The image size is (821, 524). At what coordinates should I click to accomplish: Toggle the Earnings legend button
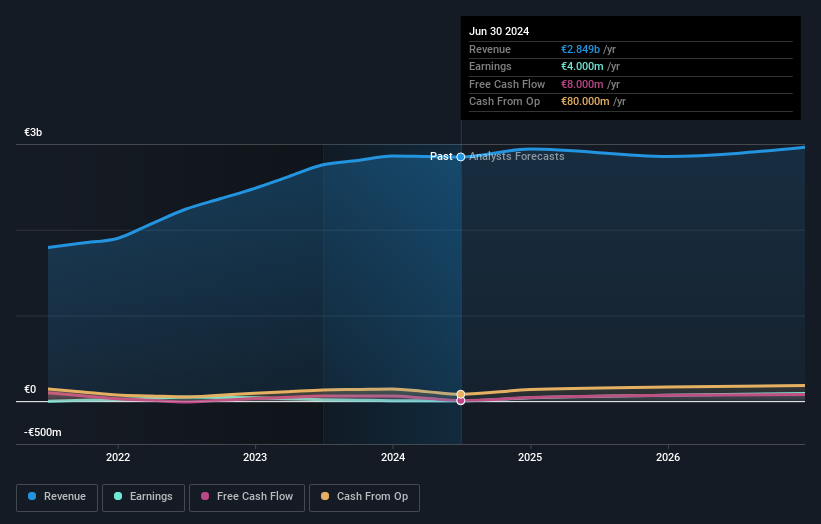[143, 497]
